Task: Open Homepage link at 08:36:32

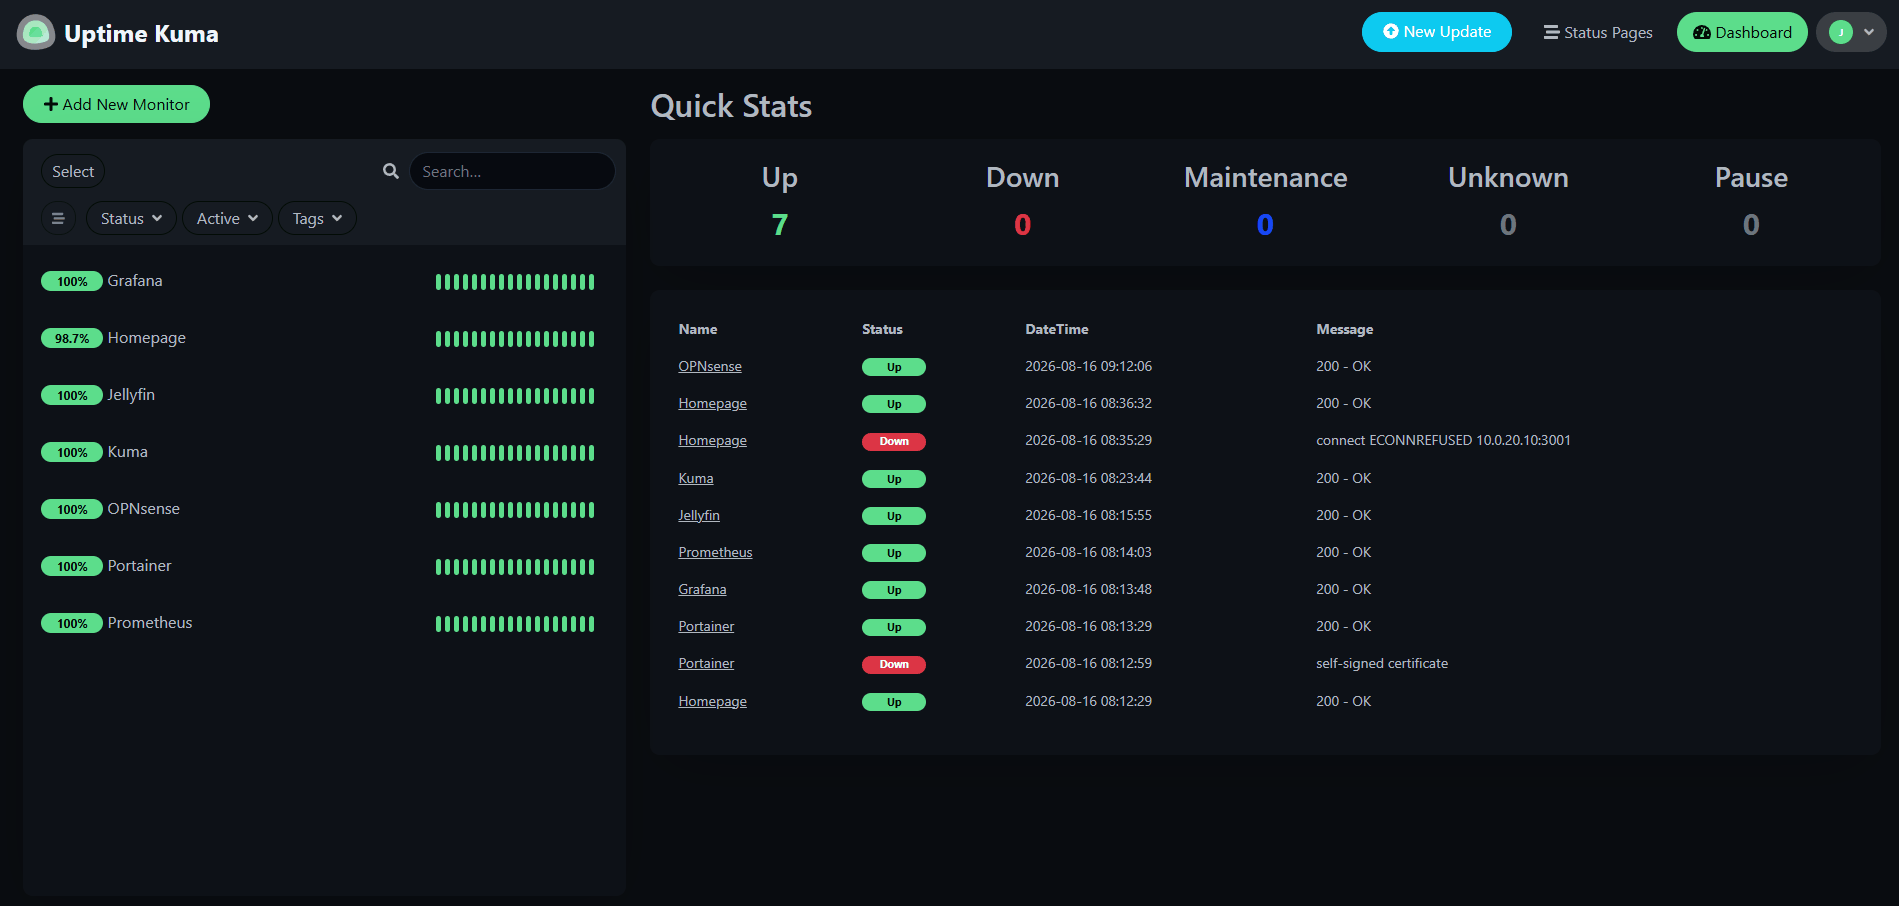Action: pos(712,403)
